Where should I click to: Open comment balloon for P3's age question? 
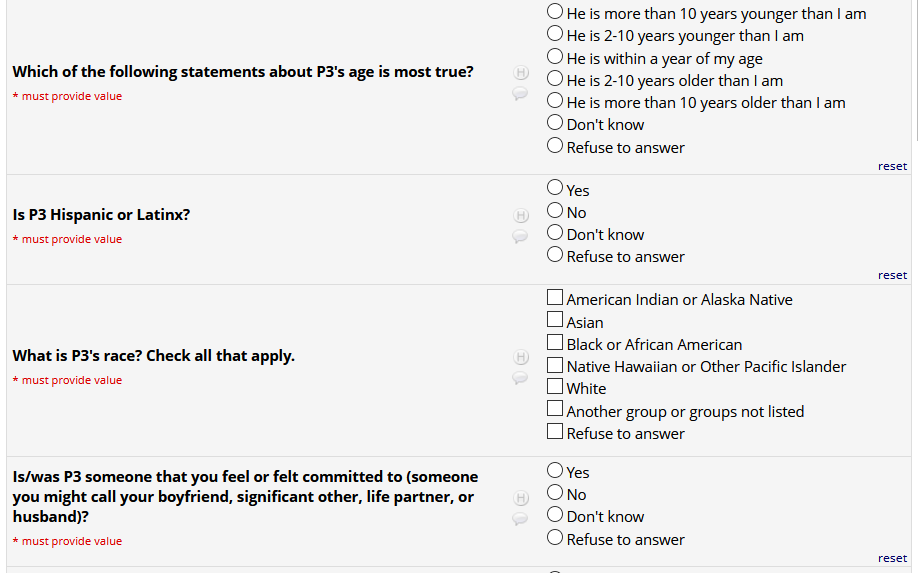click(x=520, y=93)
